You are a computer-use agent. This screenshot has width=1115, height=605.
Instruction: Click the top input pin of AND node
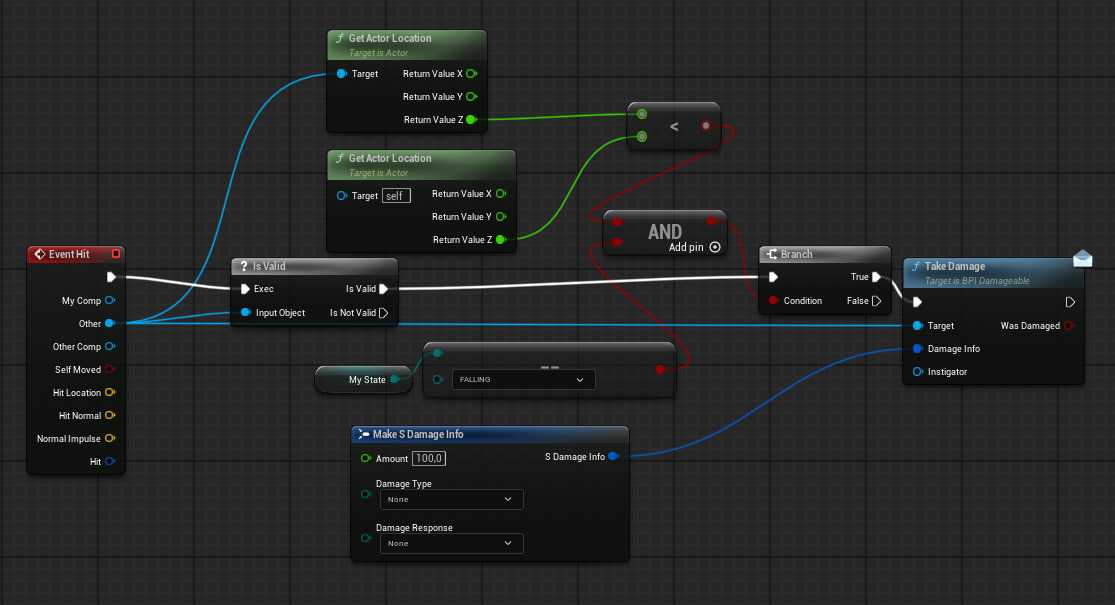click(x=617, y=222)
